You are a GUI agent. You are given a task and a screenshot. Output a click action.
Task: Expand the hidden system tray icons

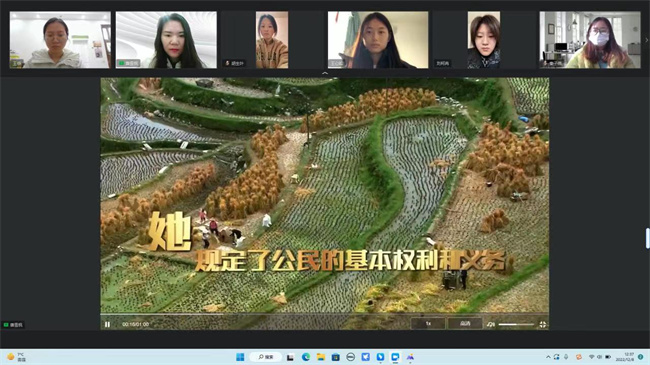tap(548, 357)
